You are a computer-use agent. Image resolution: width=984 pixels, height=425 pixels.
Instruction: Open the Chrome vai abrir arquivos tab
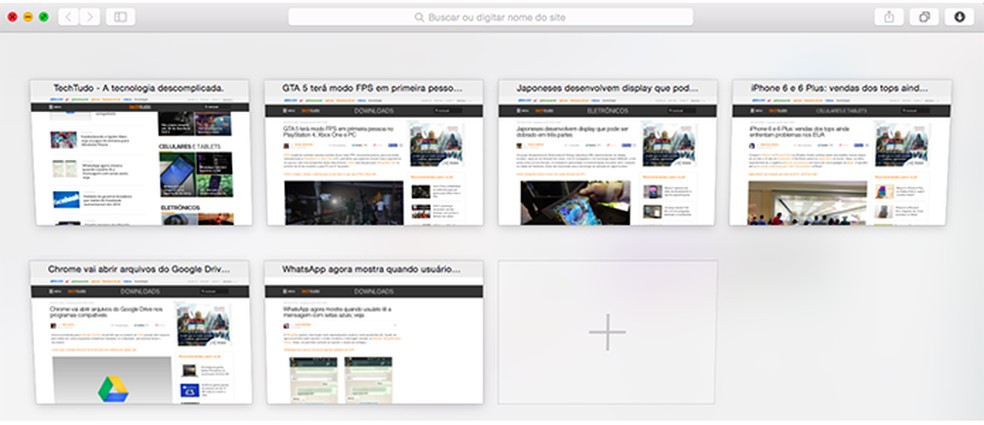pos(141,332)
